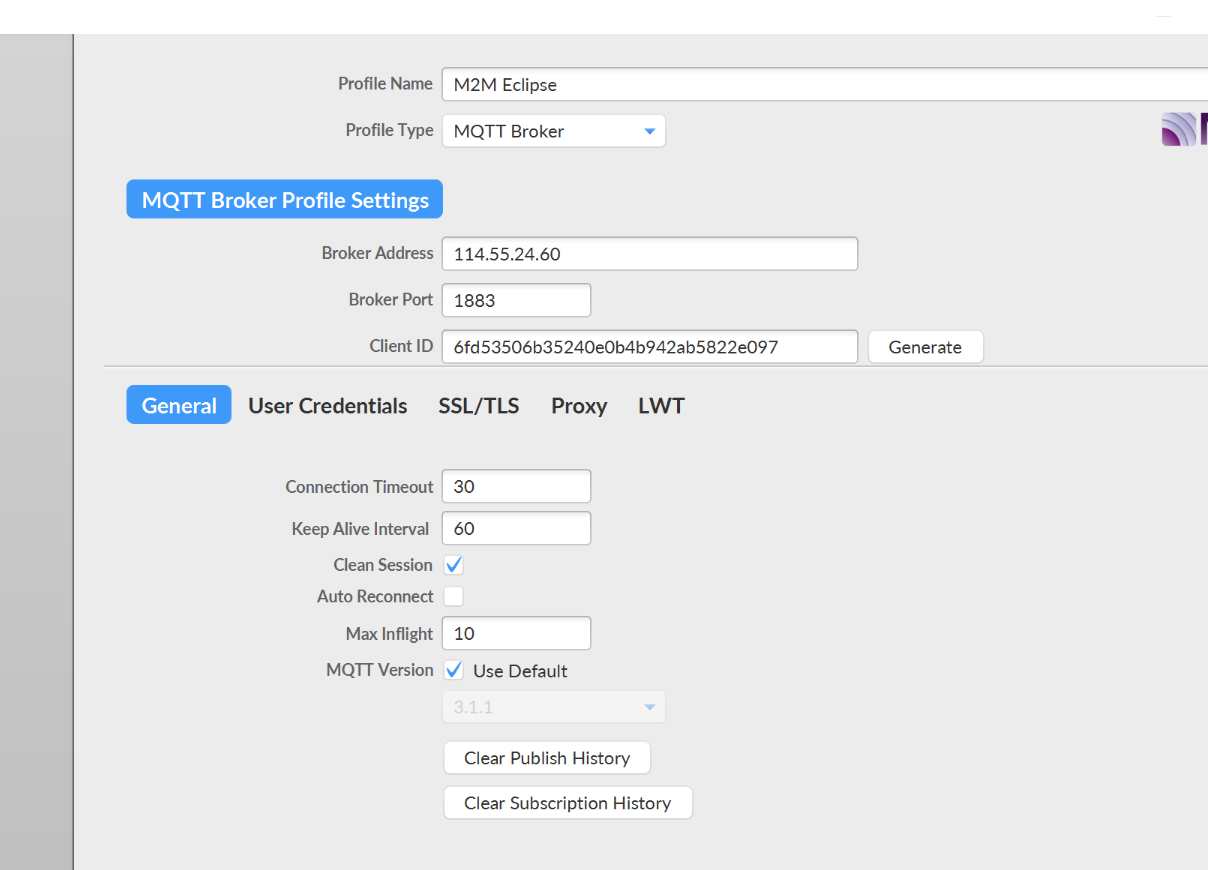Screen dimensions: 1208x870
Task: Switch to the LWT tab
Action: (661, 405)
